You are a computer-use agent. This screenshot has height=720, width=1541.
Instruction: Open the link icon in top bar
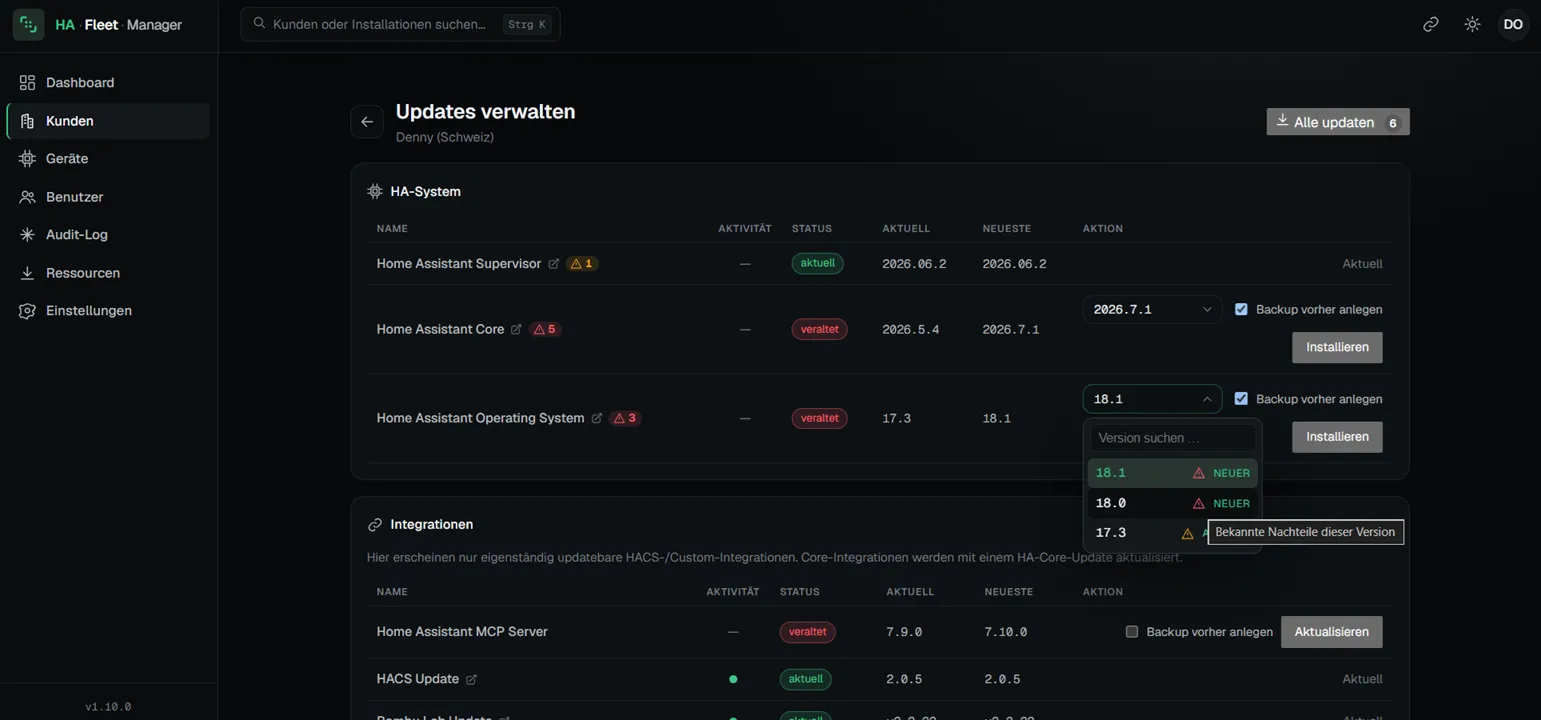(x=1431, y=24)
